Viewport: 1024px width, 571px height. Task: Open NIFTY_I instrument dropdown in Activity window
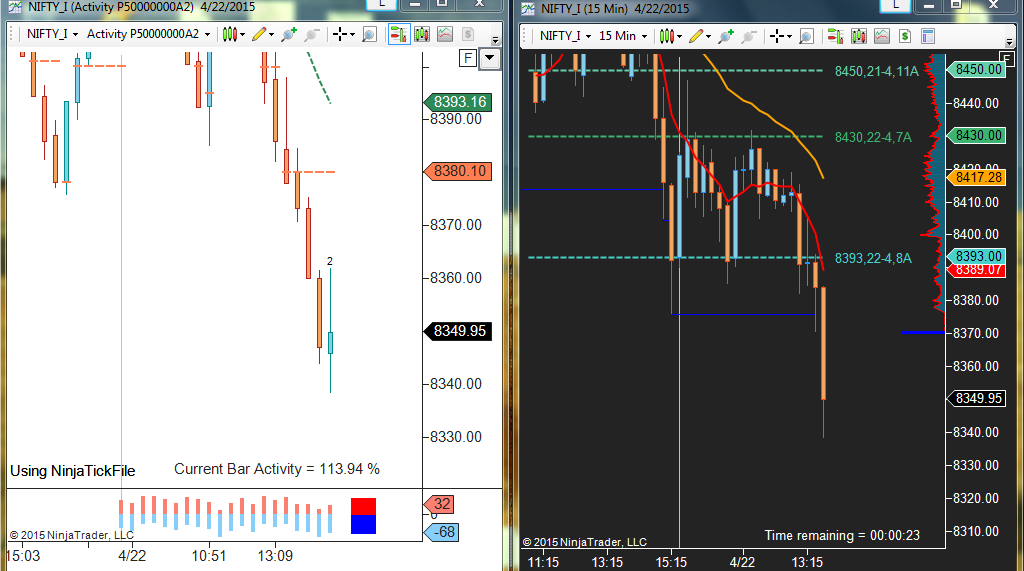pos(52,34)
